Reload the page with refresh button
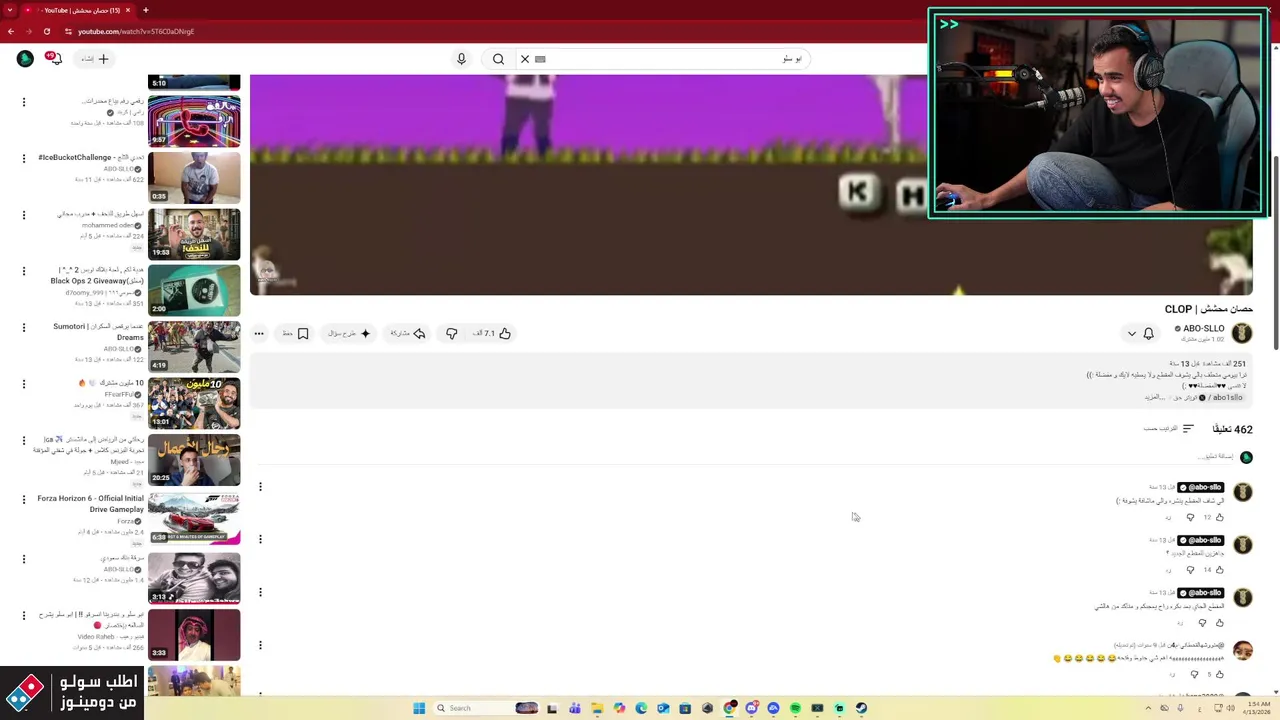1280x720 pixels. 46,31
